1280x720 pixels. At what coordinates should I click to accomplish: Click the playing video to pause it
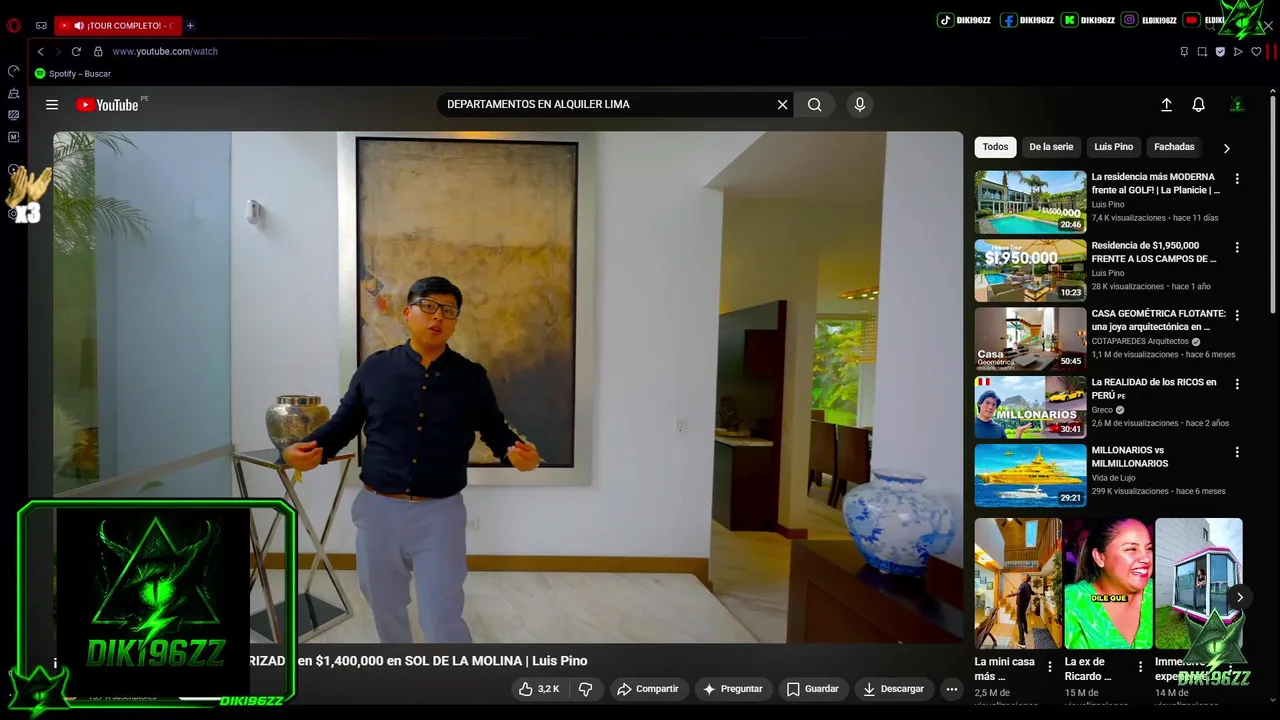(508, 387)
